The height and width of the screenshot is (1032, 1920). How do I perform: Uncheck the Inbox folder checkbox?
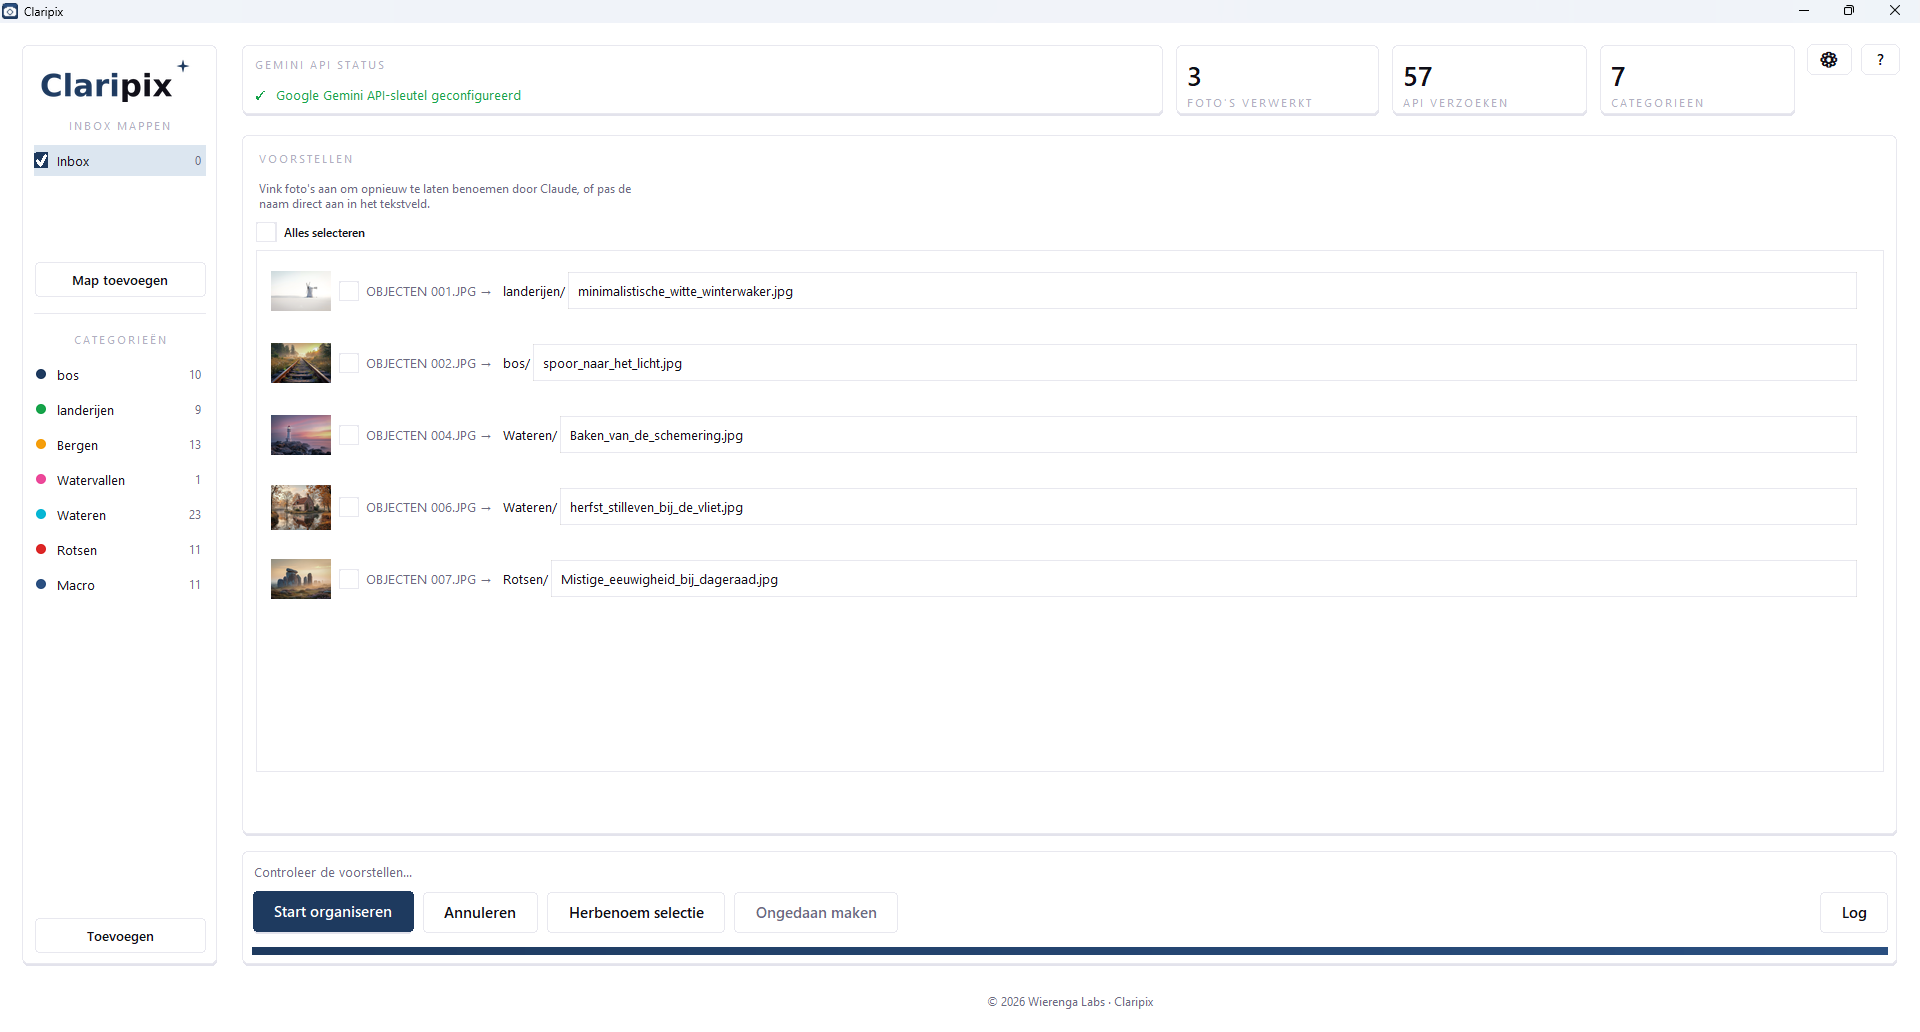coord(42,160)
